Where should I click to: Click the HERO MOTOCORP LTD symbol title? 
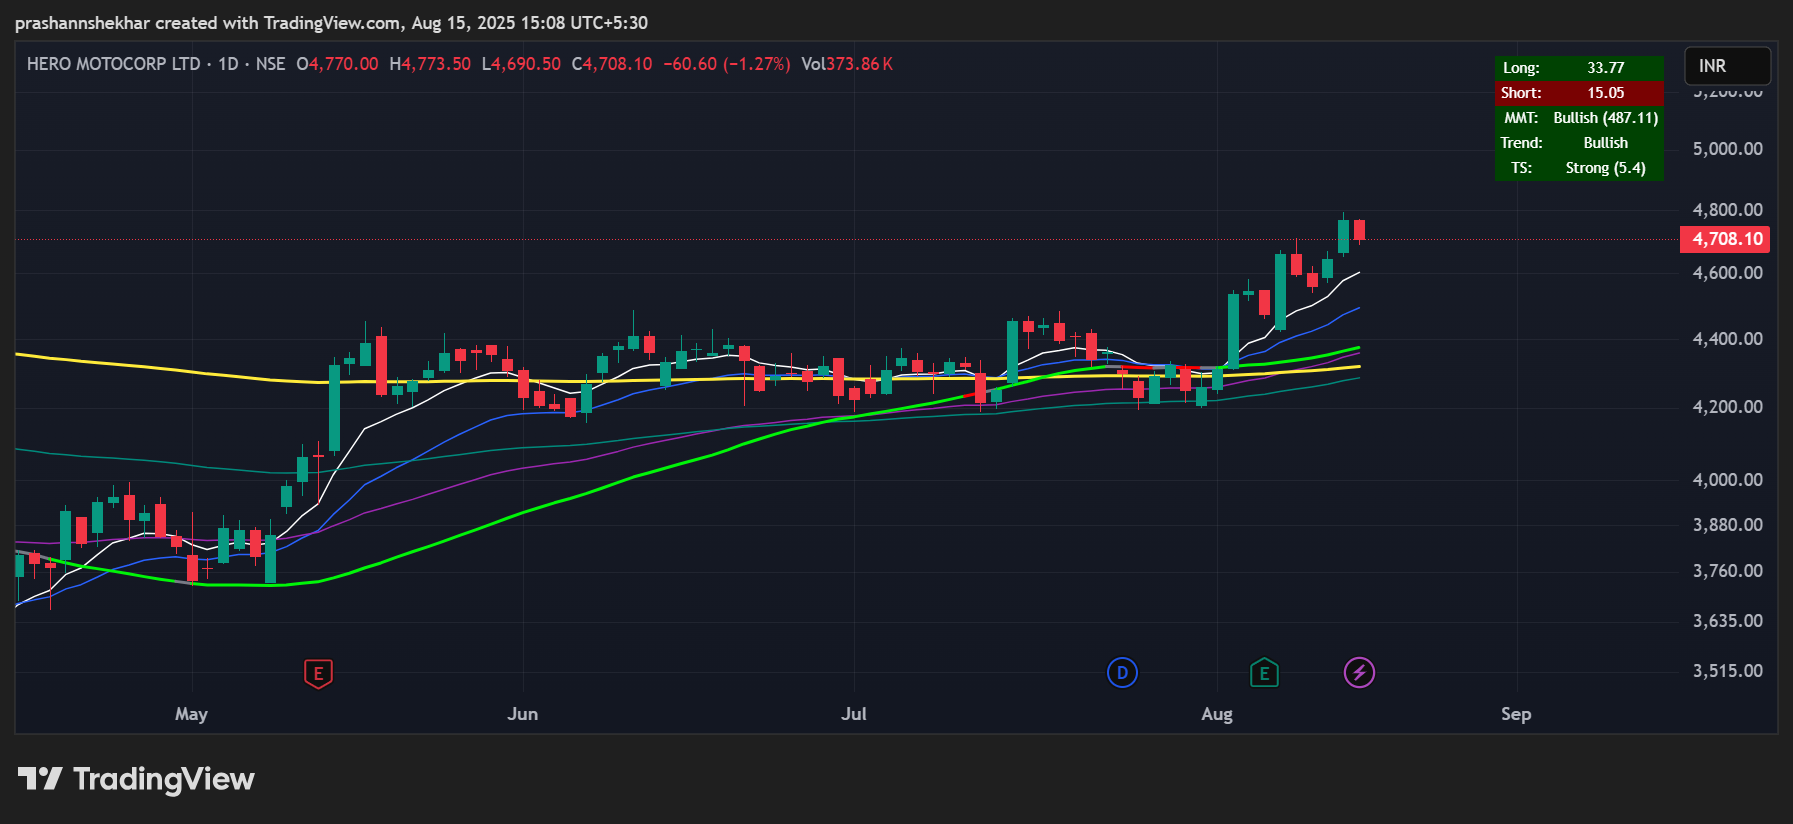(x=114, y=64)
